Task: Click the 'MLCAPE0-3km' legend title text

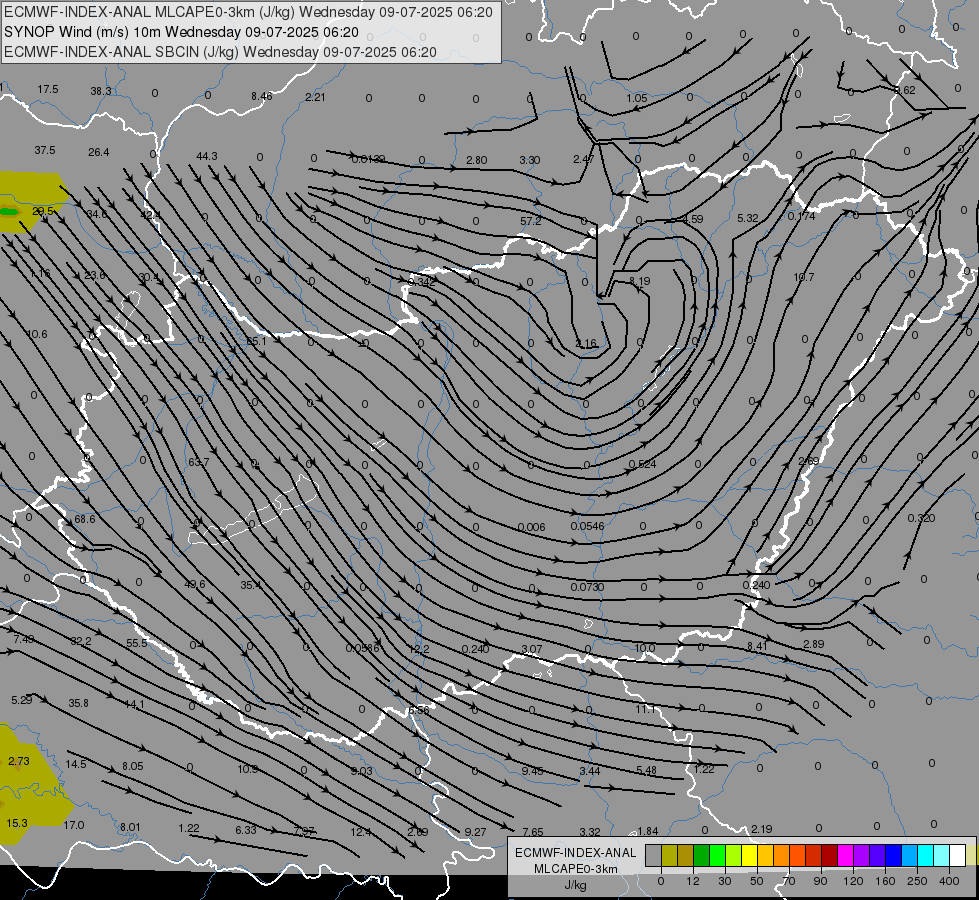Action: [576, 869]
